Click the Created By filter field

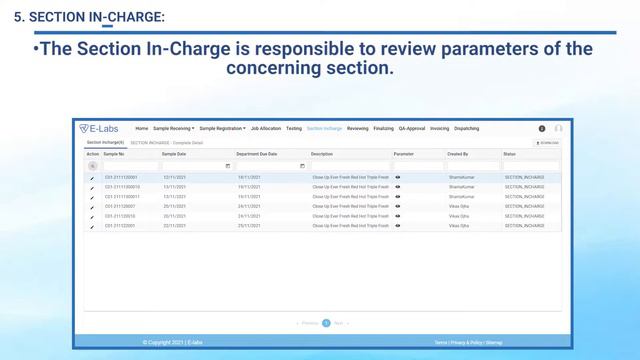[x=473, y=166]
